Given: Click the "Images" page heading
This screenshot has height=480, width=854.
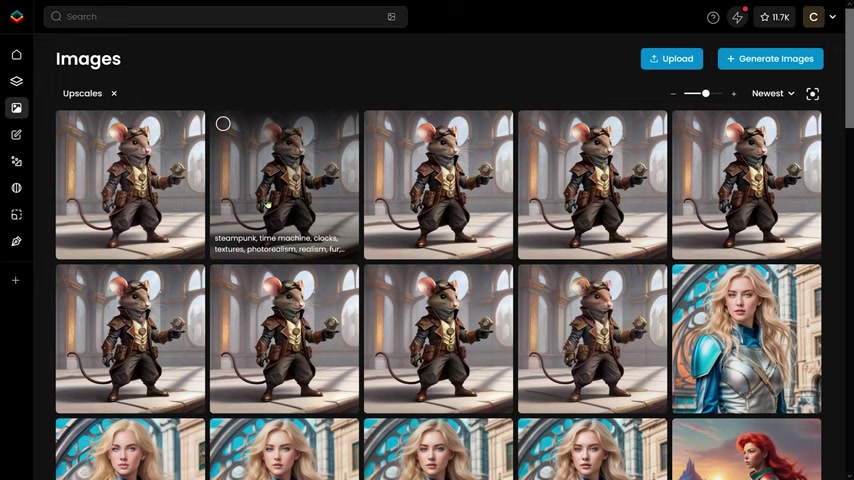Looking at the screenshot, I should 88,59.
